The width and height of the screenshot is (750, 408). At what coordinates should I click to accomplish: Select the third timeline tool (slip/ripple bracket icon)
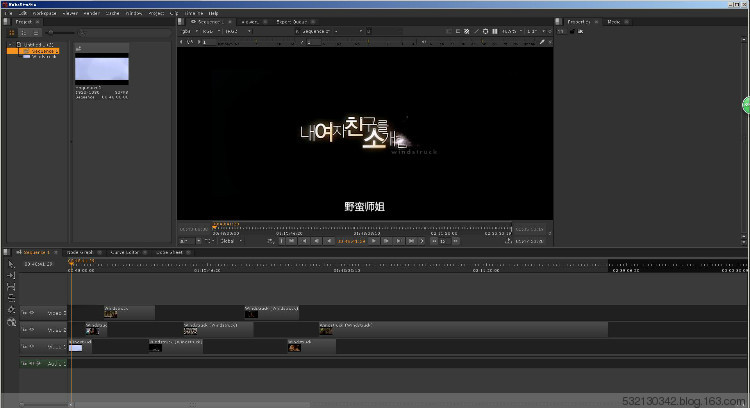(x=11, y=287)
